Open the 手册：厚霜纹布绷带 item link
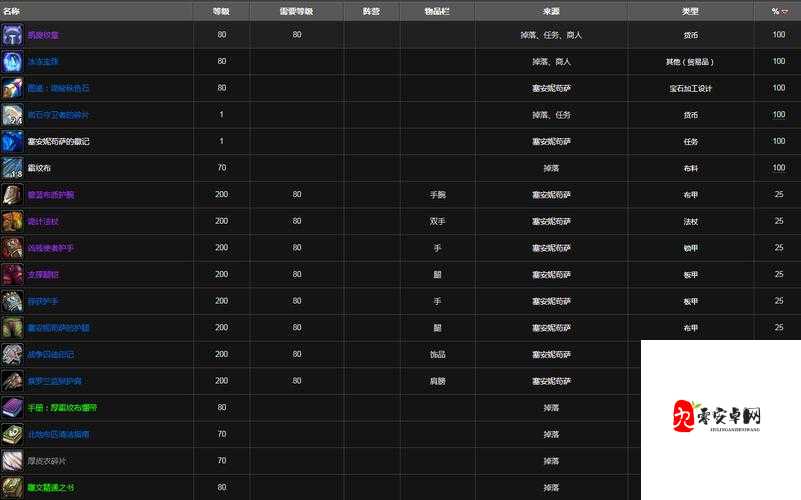The image size is (801, 500). (62, 408)
